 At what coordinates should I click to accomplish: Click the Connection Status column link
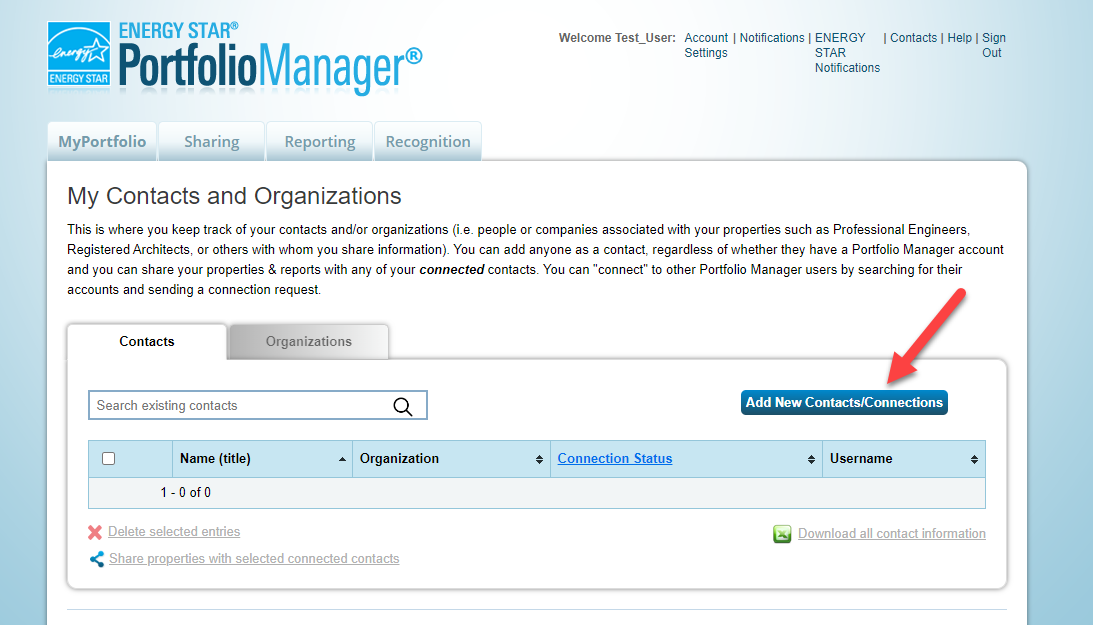[x=615, y=458]
